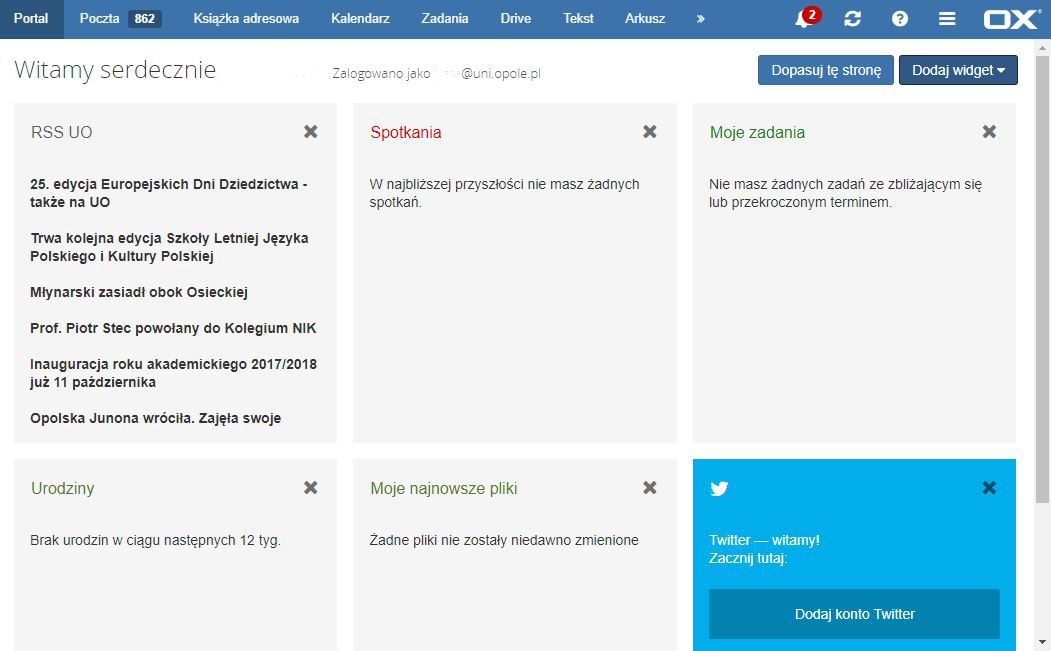Click the refresh icon in top bar
This screenshot has height=651, width=1051.
click(853, 19)
